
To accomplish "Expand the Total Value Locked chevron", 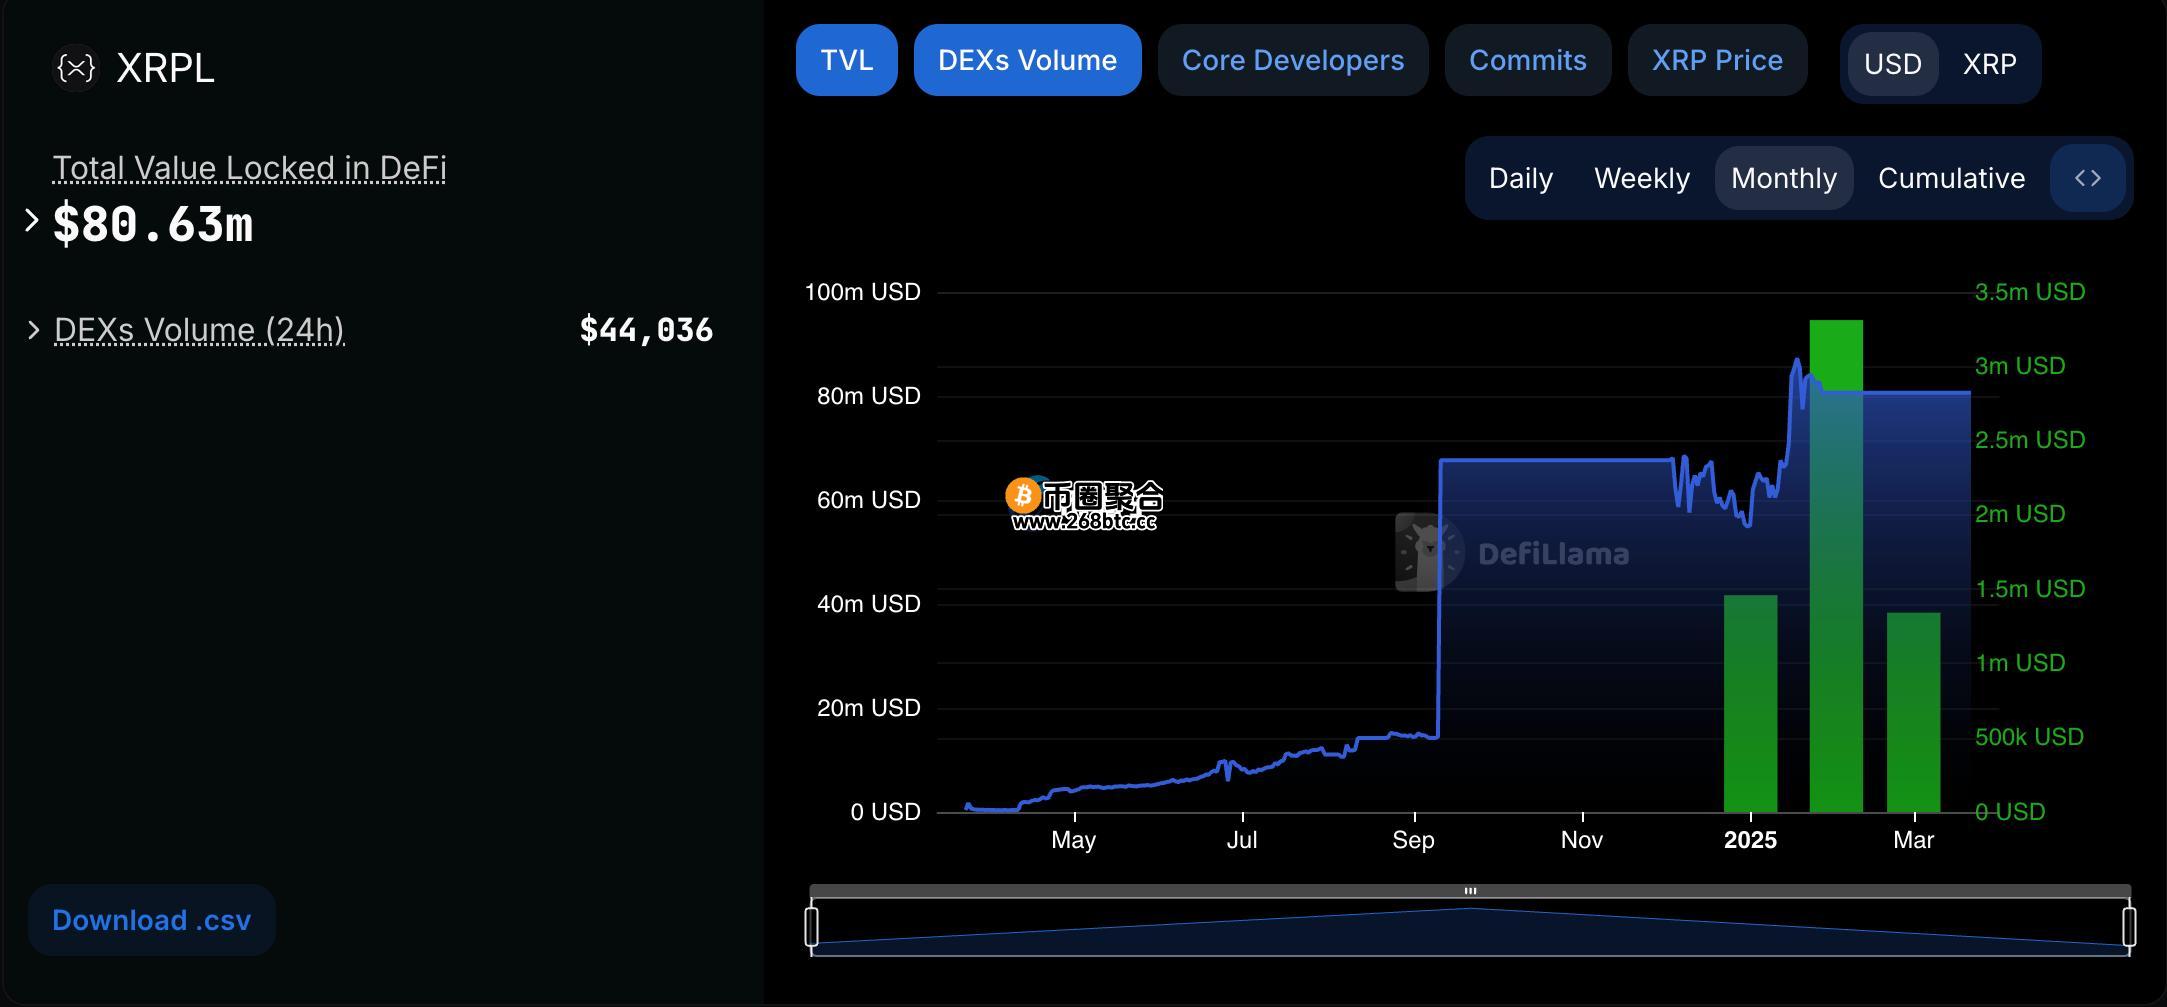I will tap(31, 220).
